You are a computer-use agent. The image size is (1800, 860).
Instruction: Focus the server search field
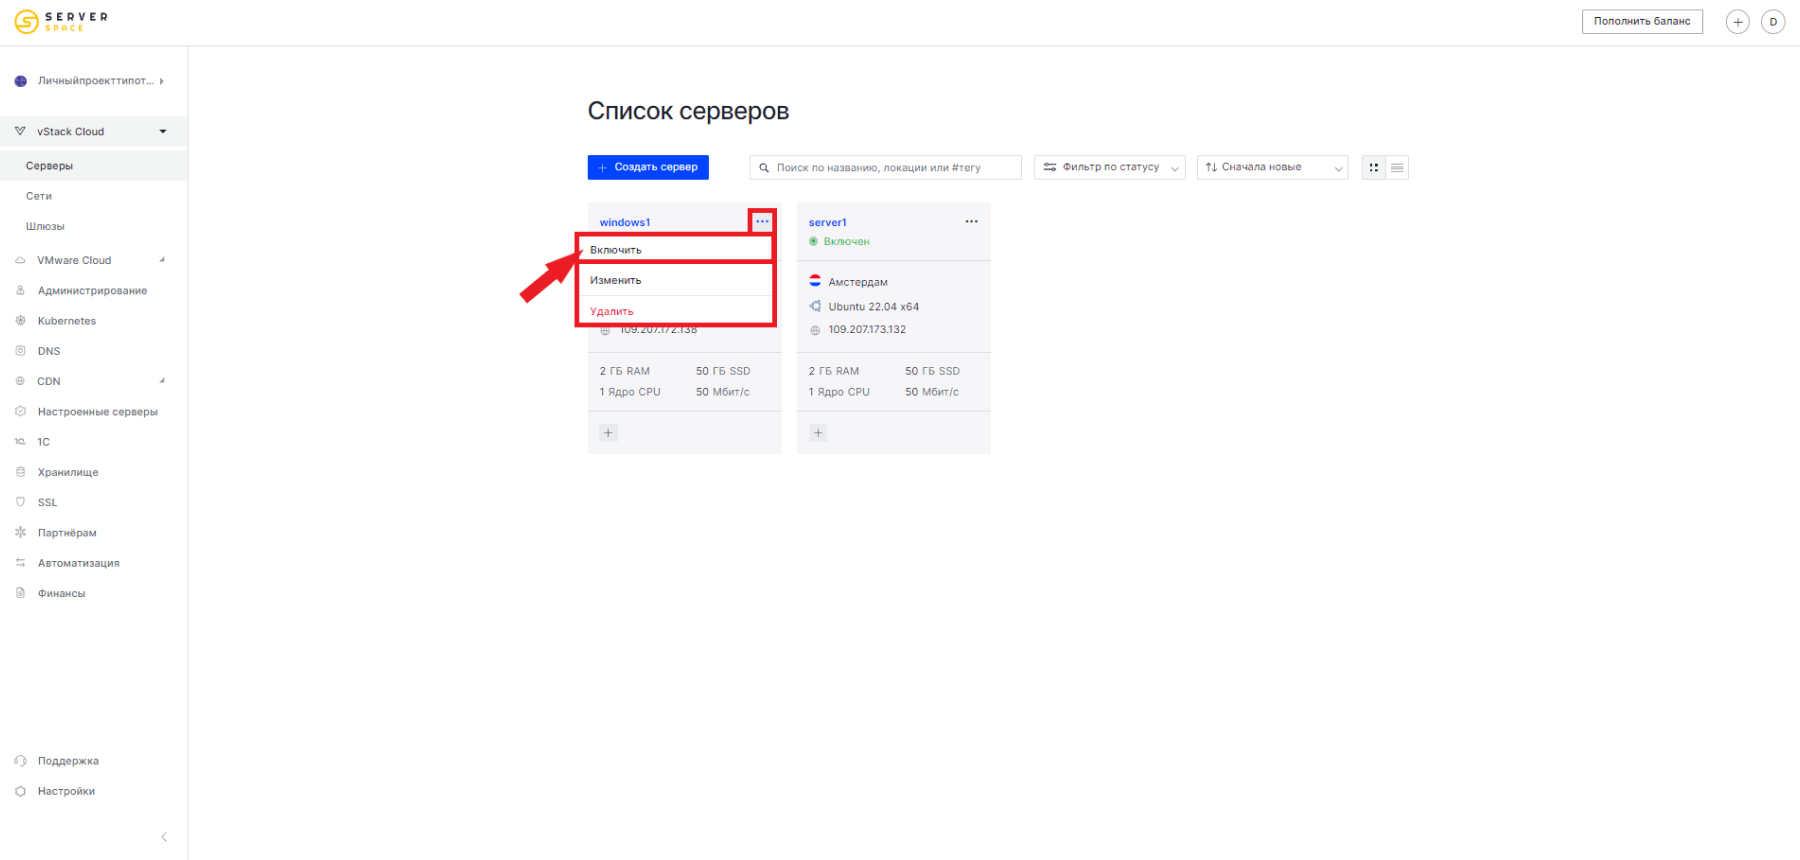click(885, 168)
